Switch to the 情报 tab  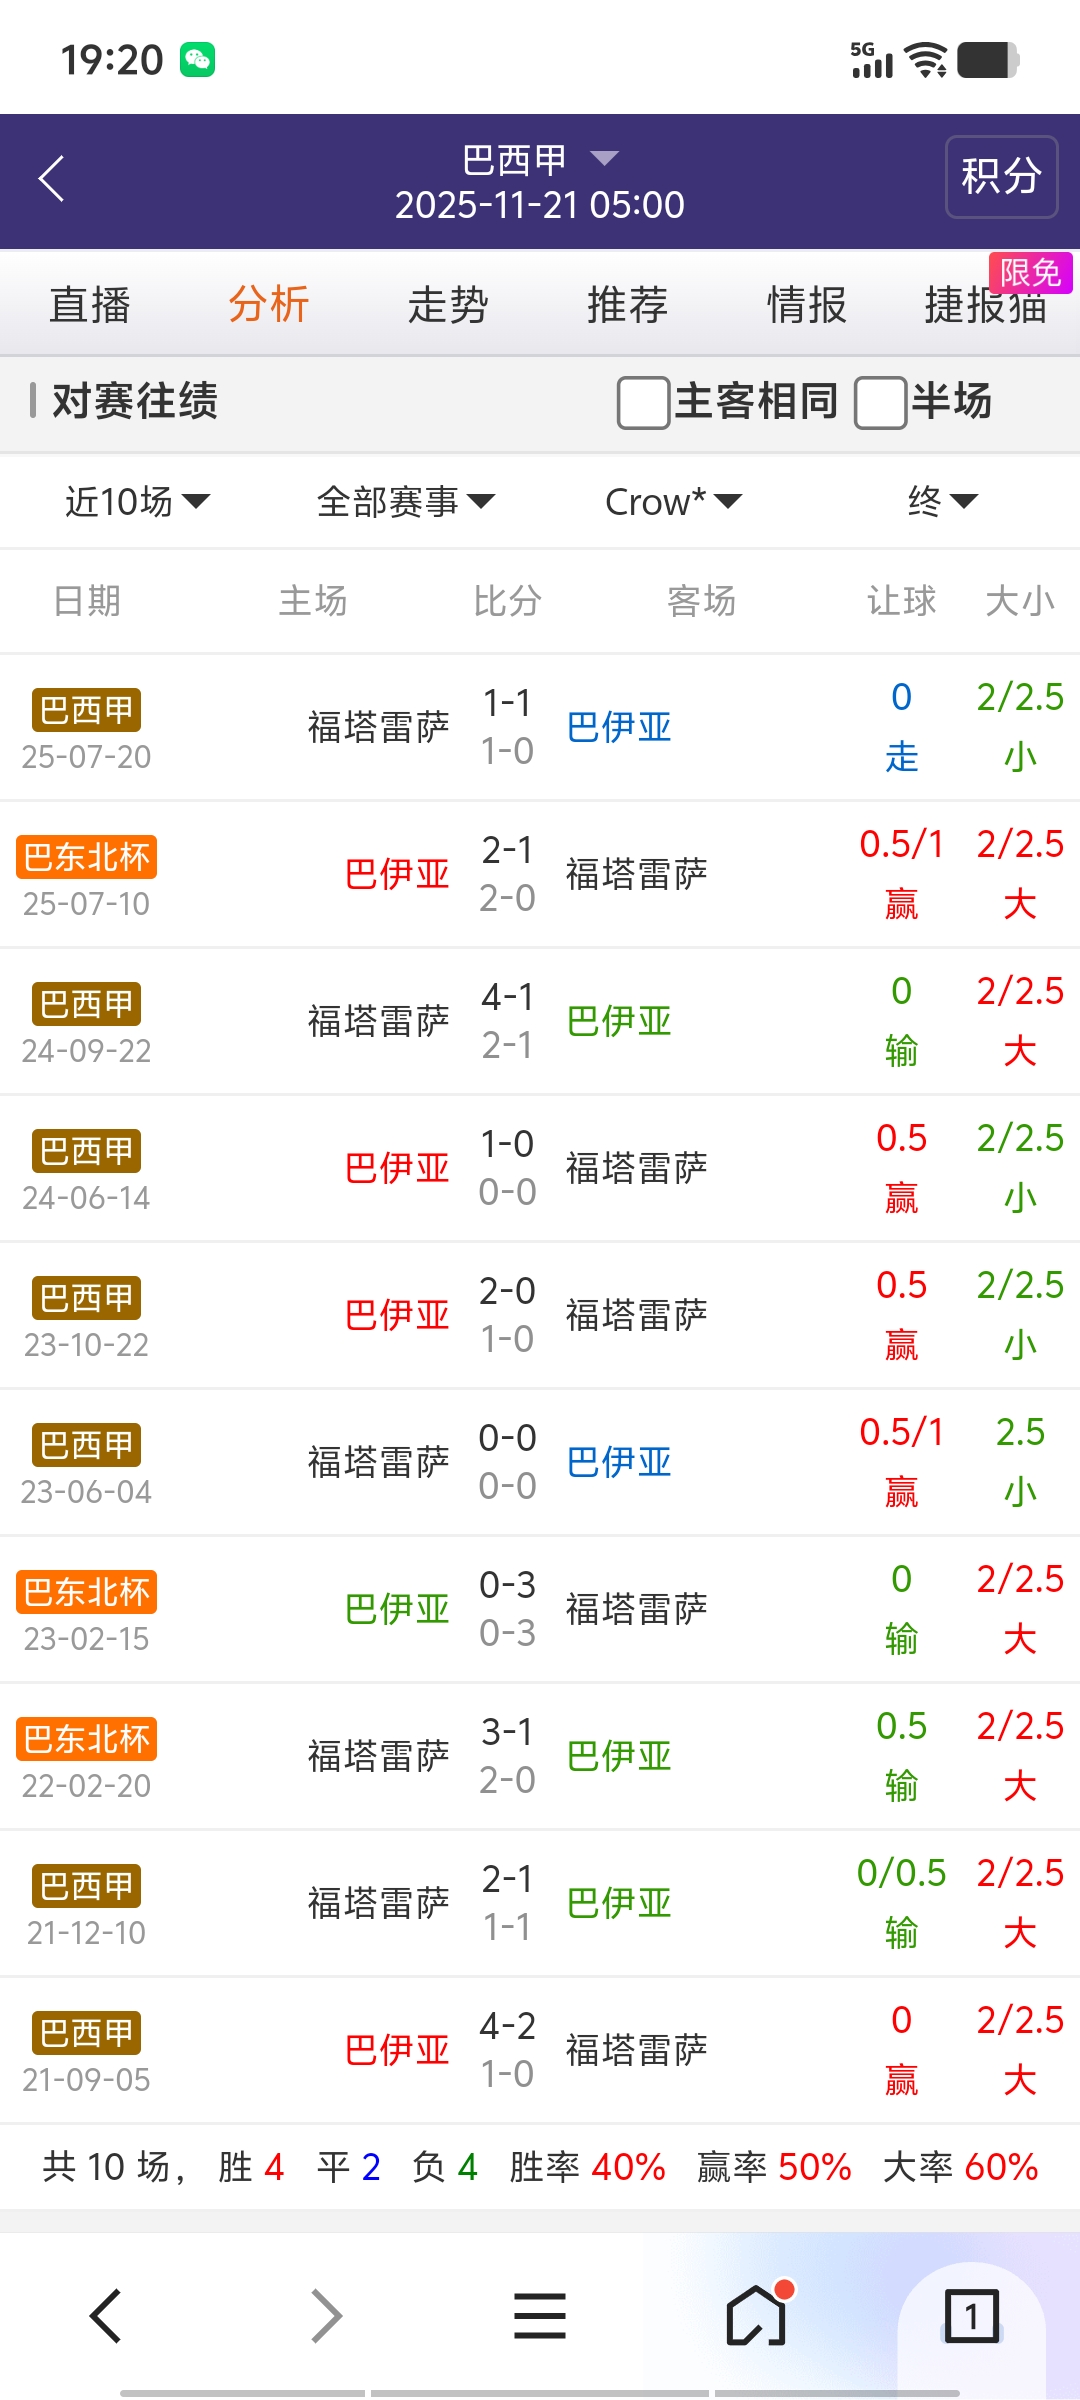pos(806,305)
